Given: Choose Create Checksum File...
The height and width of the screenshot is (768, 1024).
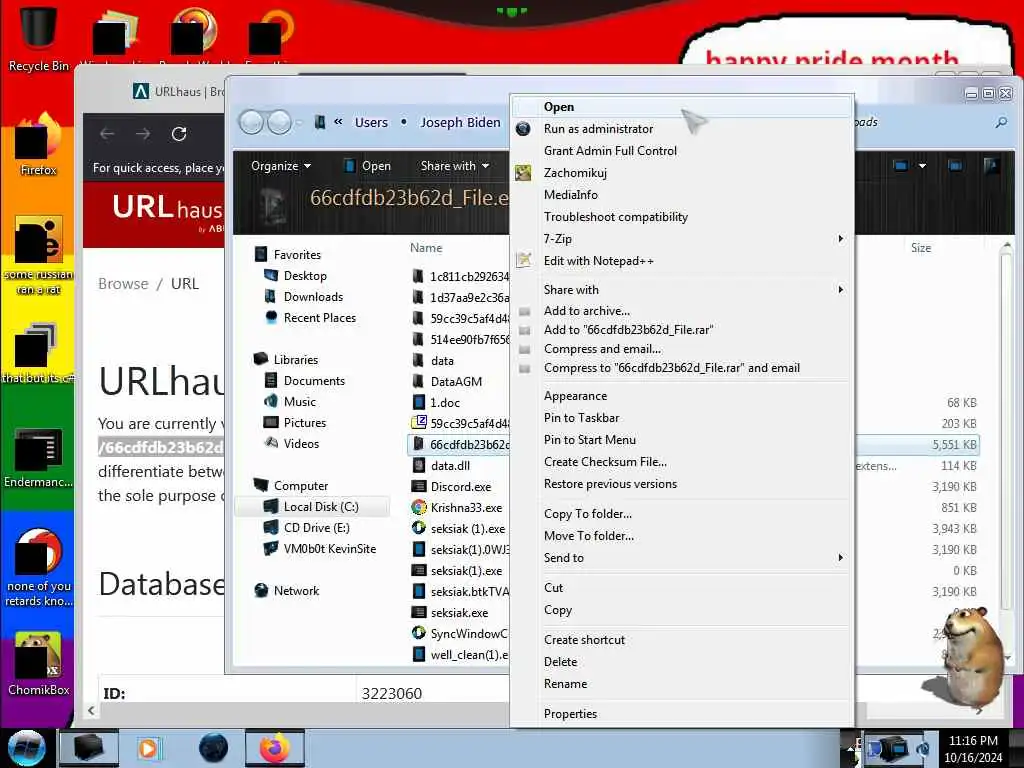Looking at the screenshot, I should coord(682,462).
